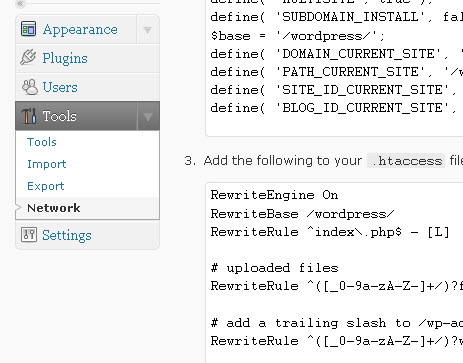
Task: Click the Plugins plug icon
Action: (x=28, y=57)
